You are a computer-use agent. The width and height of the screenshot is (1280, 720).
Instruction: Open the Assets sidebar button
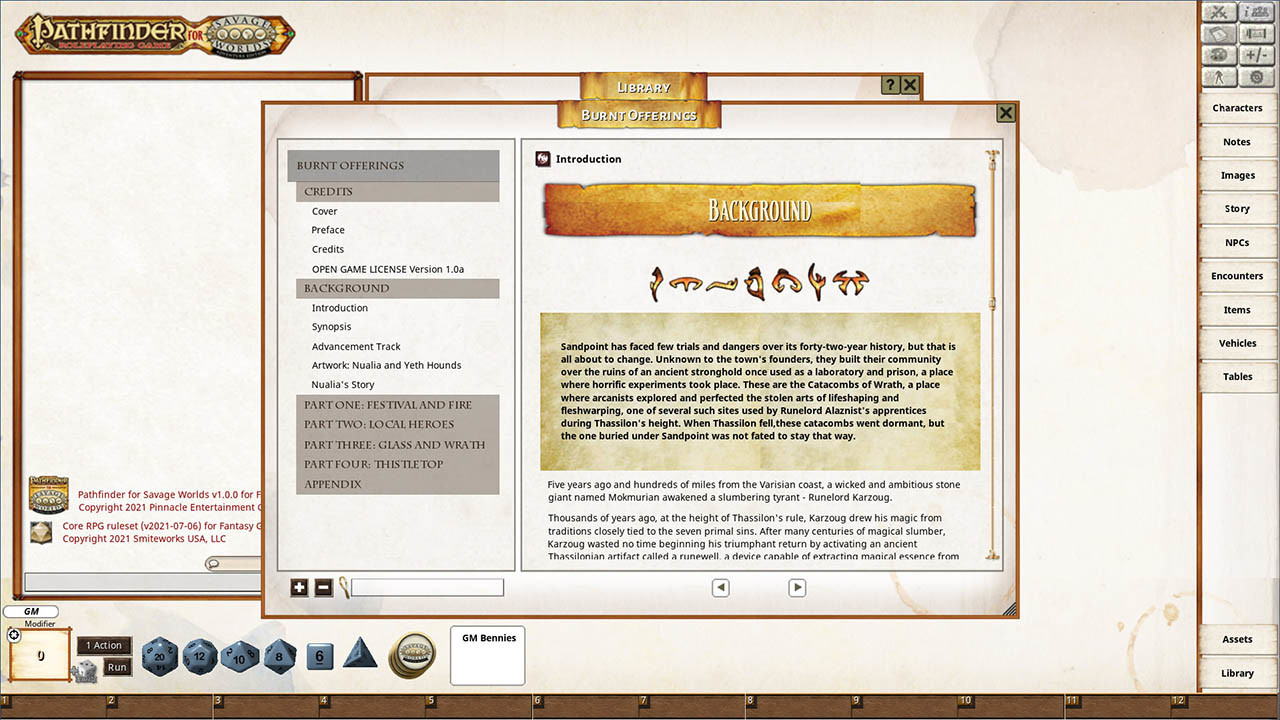pyautogui.click(x=1237, y=640)
